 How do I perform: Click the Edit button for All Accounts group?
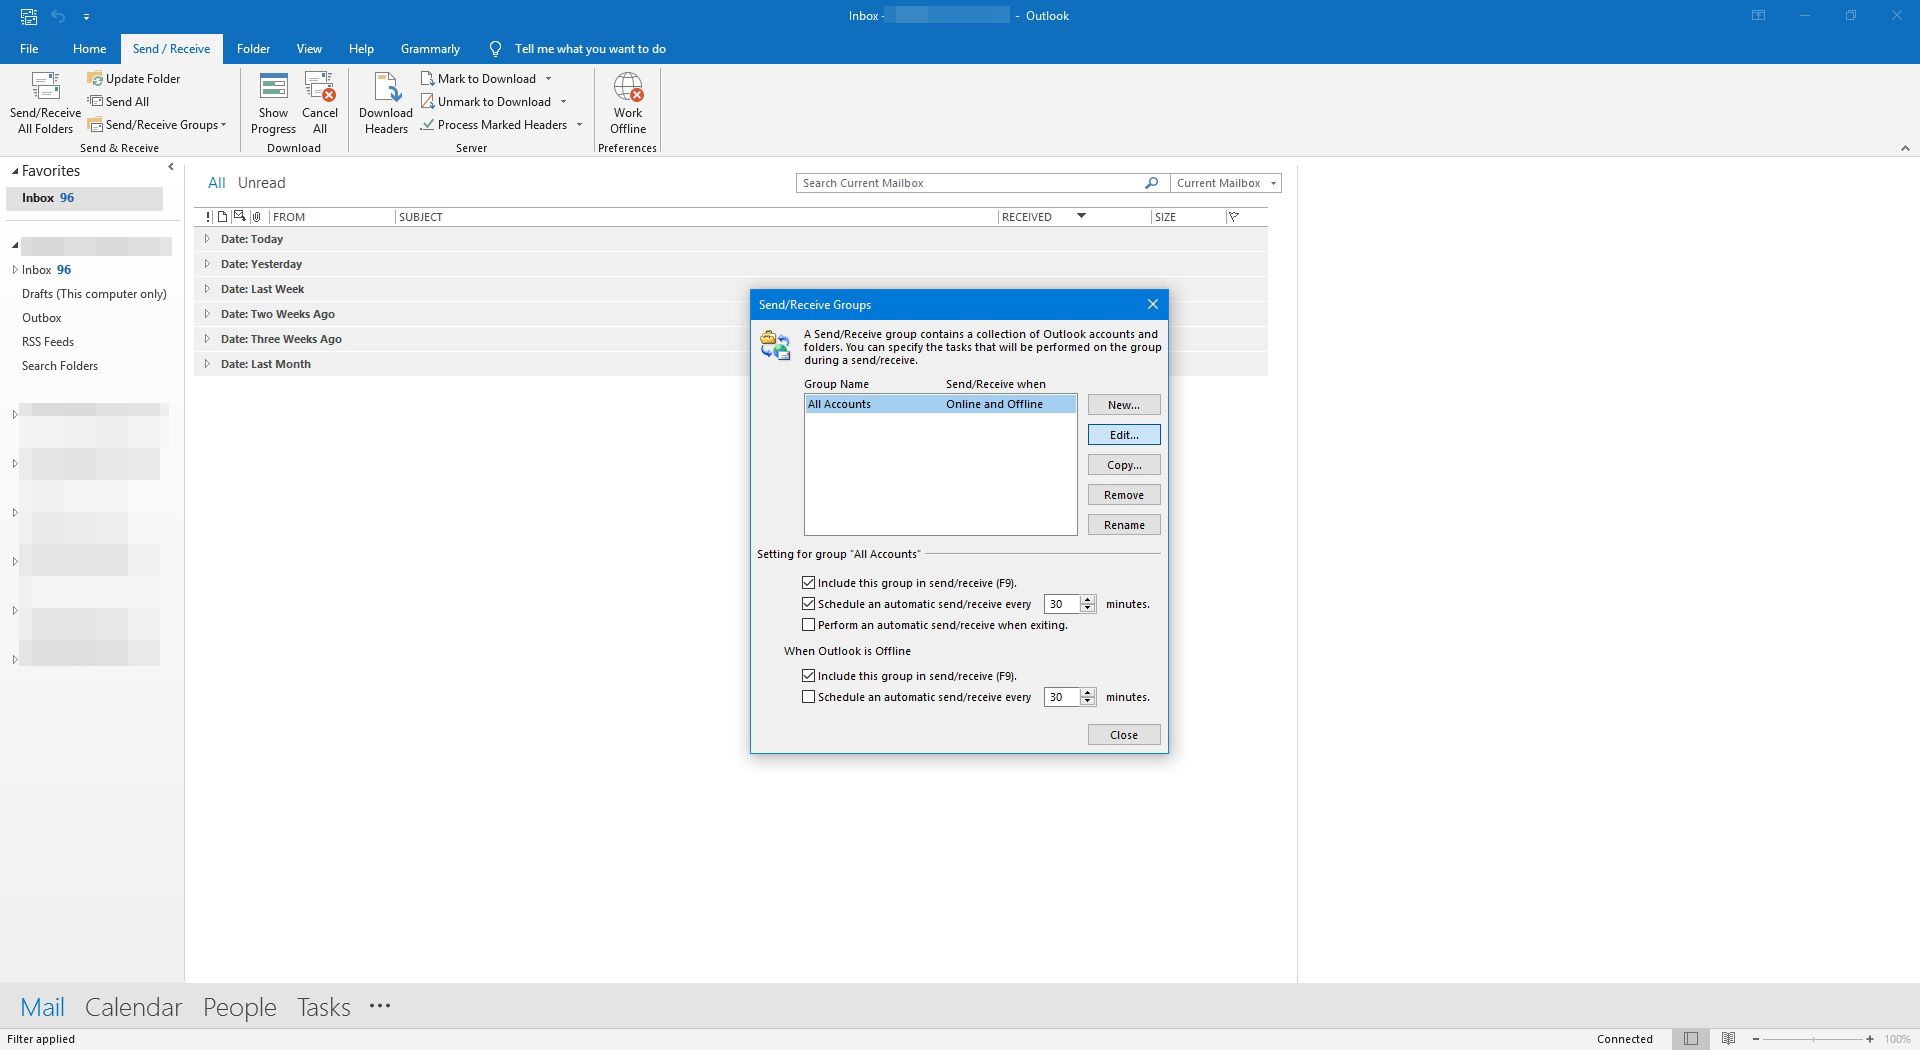[x=1123, y=435]
